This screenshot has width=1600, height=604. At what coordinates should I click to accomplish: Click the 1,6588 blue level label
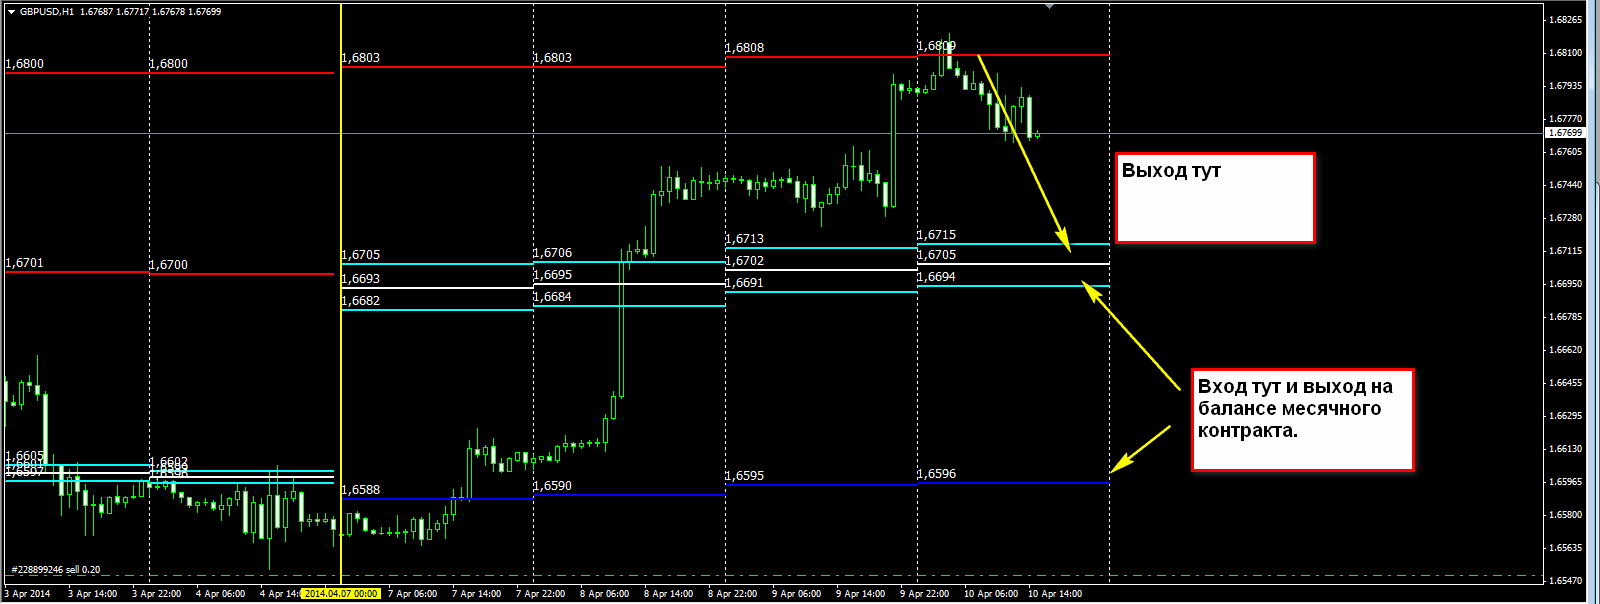pyautogui.click(x=360, y=490)
